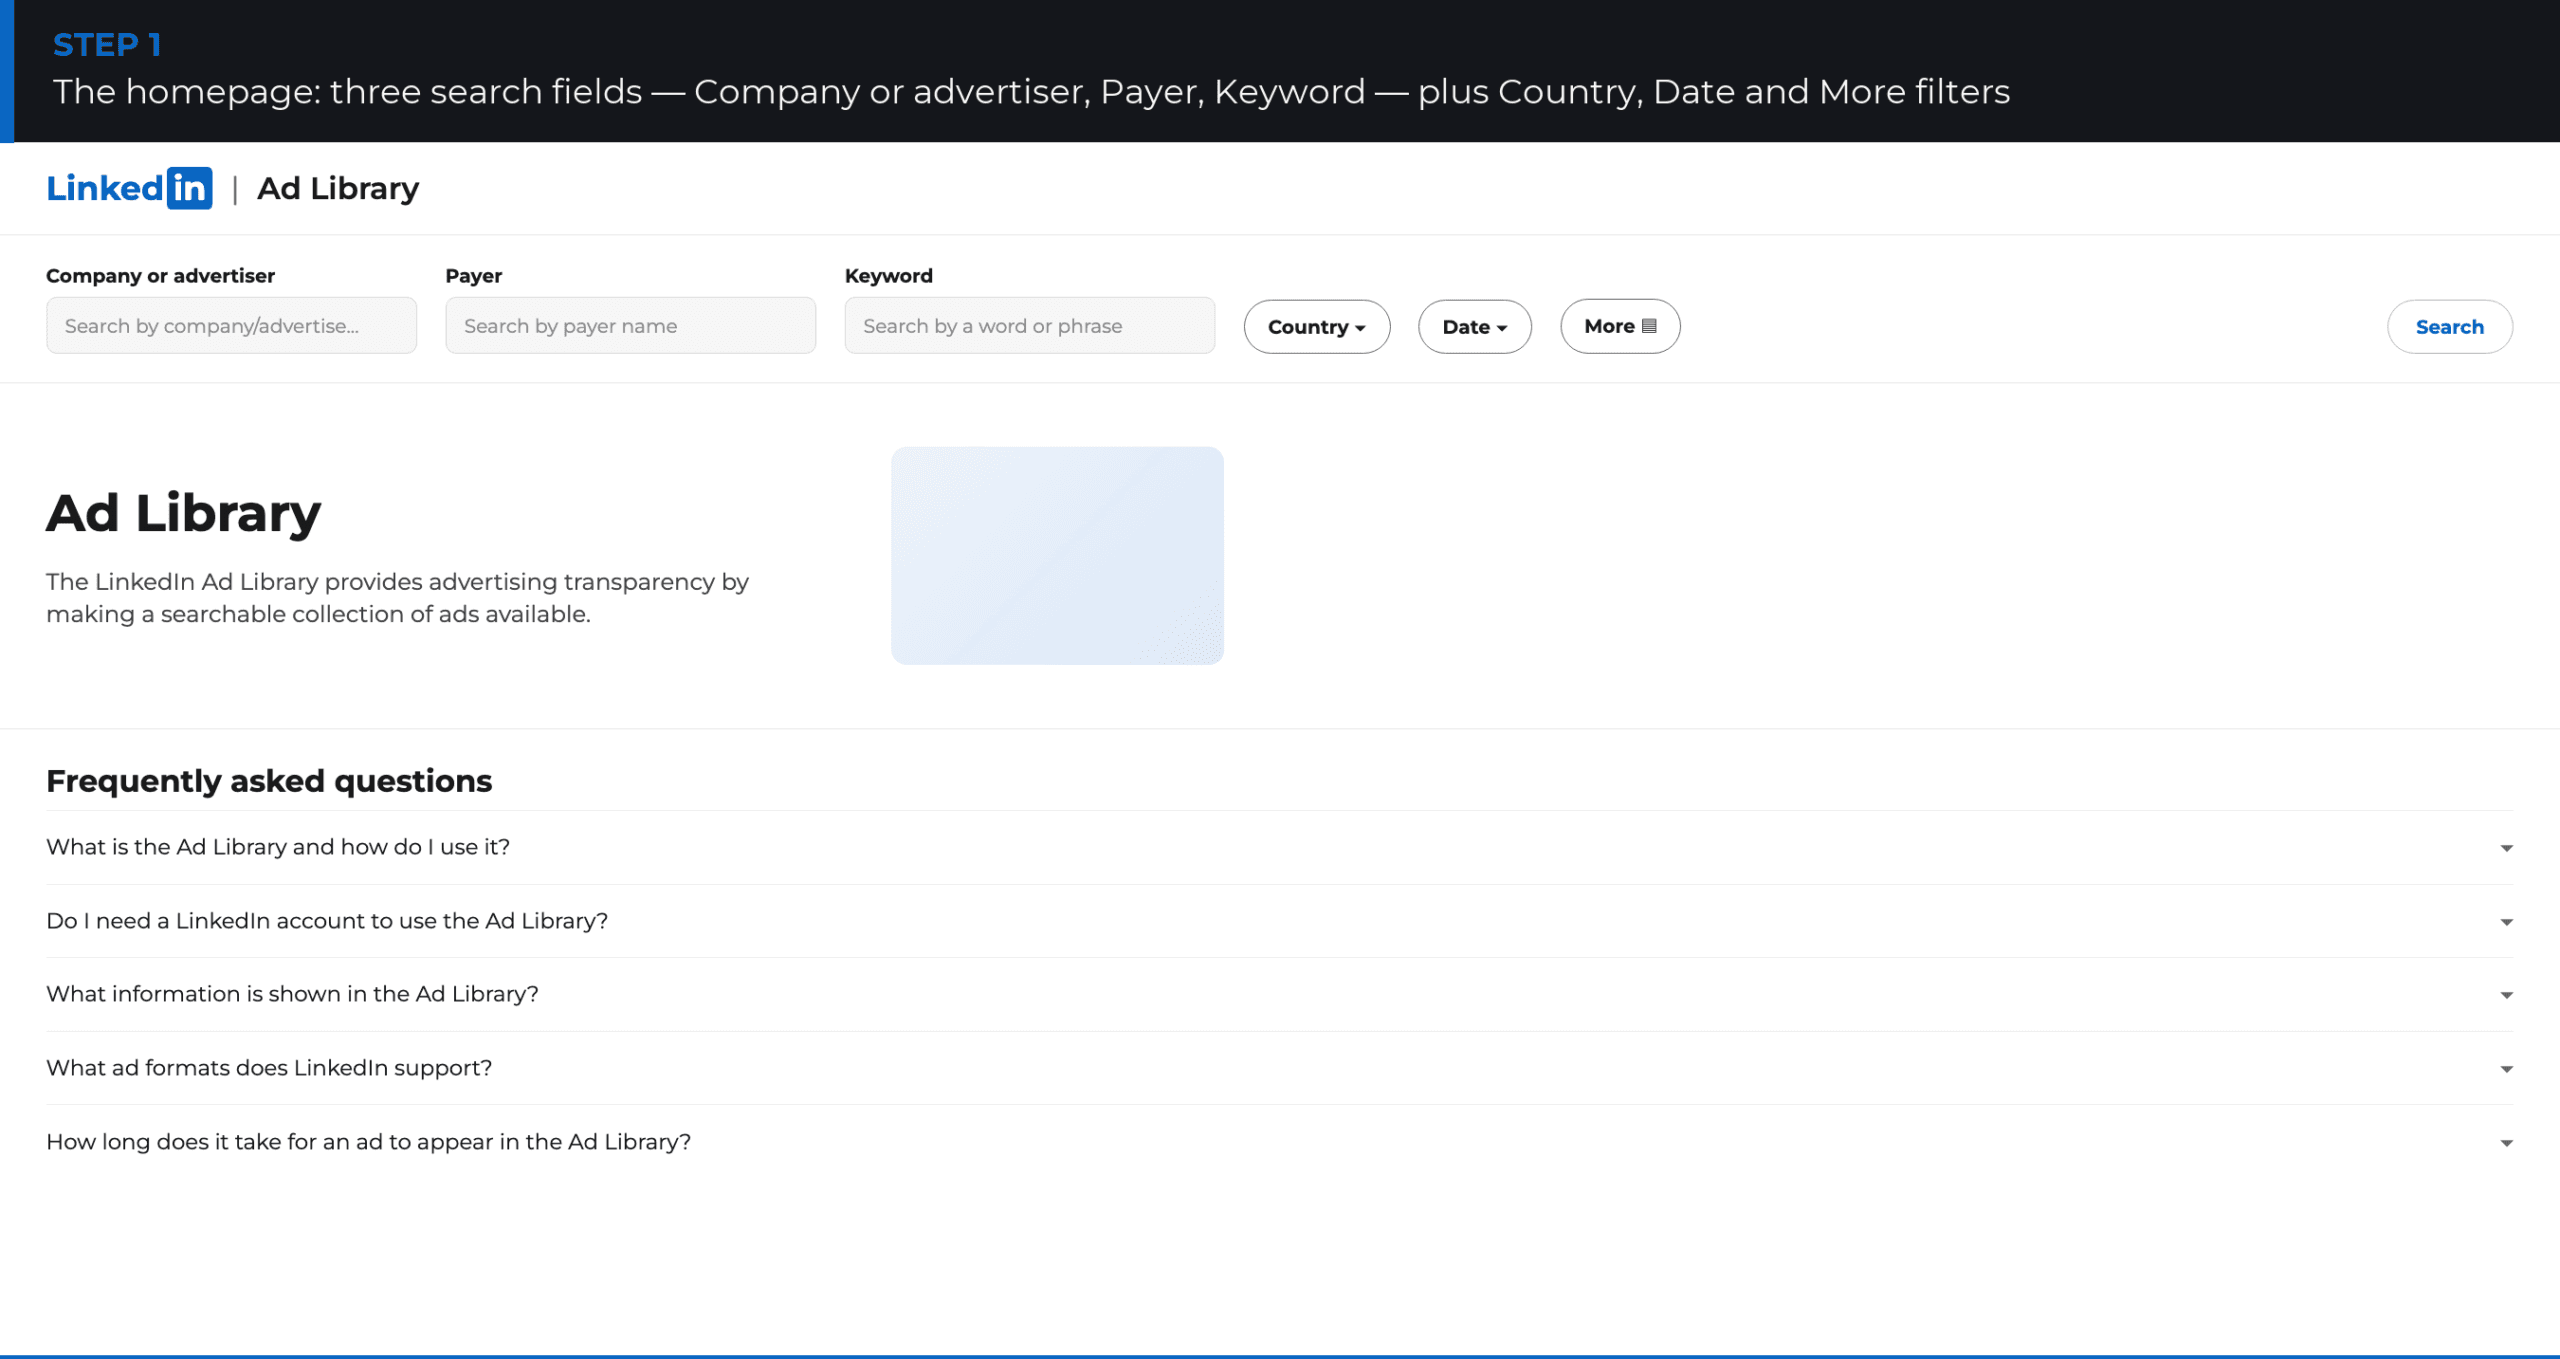This screenshot has height=1359, width=2560.
Task: Click into the Payer name search field
Action: (630, 325)
